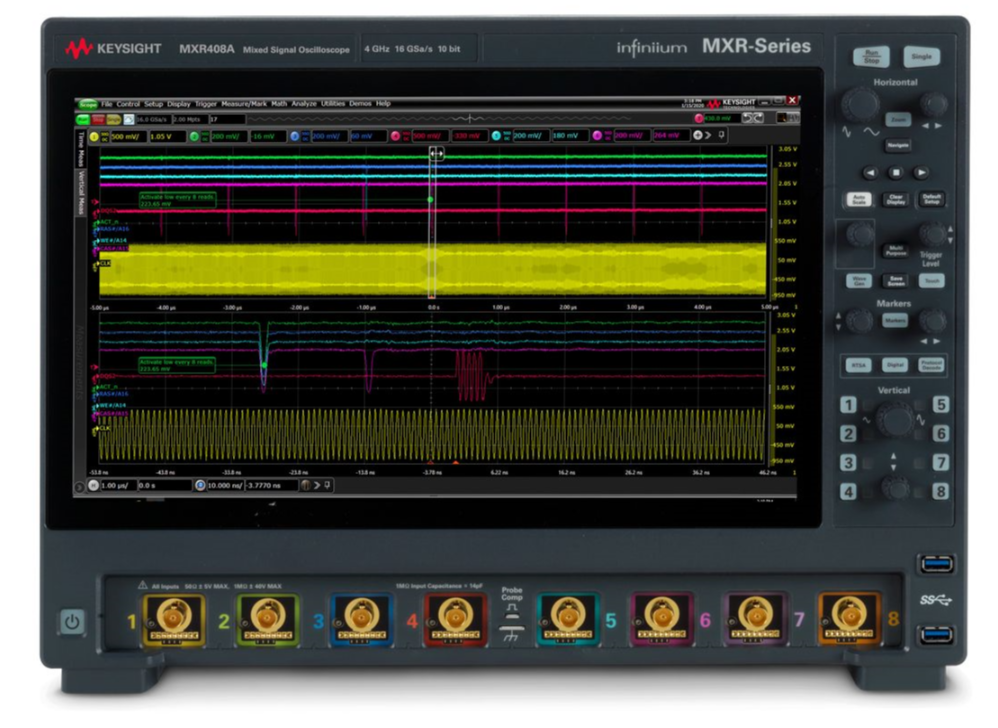The image size is (998, 728).
Task: Open the Vertical Meas side tab
Action: tap(81, 193)
